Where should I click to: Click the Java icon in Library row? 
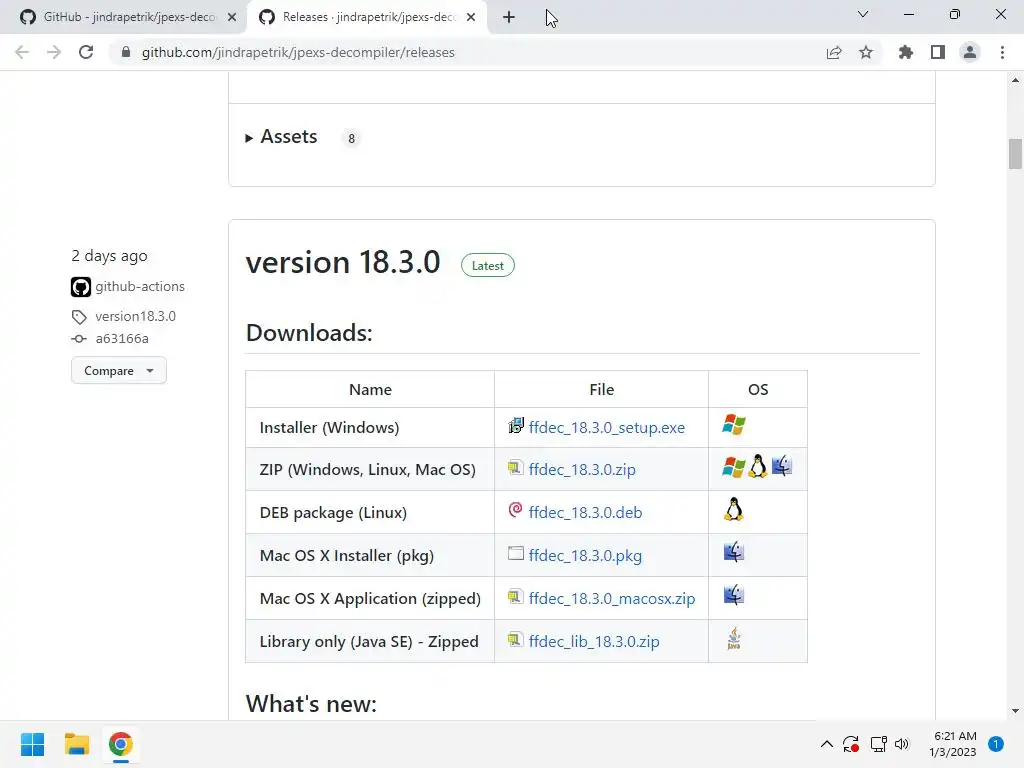pyautogui.click(x=734, y=639)
